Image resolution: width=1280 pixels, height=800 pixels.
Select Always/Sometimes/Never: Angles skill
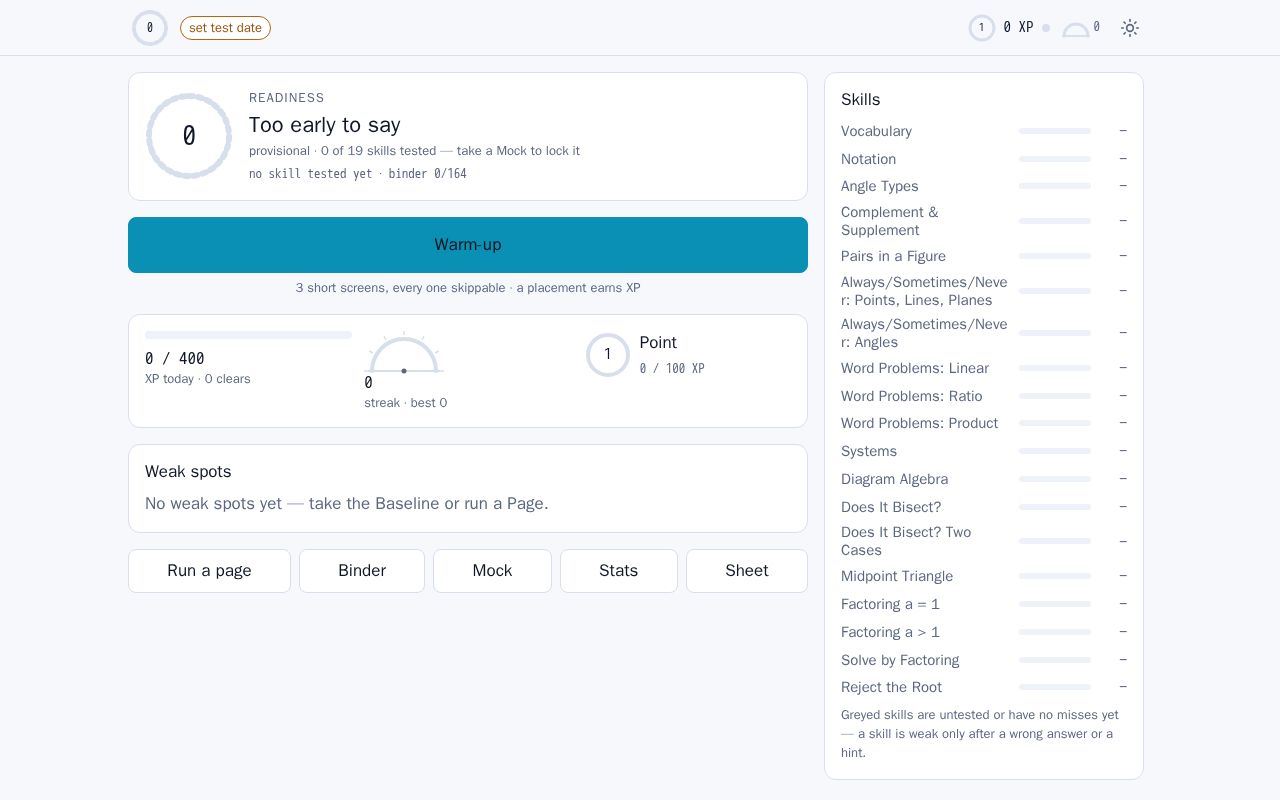[x=984, y=333]
